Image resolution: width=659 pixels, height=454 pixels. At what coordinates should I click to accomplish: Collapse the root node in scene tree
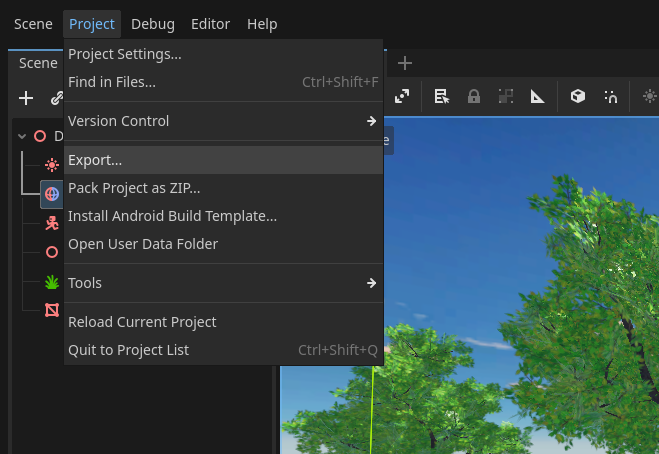pos(22,136)
